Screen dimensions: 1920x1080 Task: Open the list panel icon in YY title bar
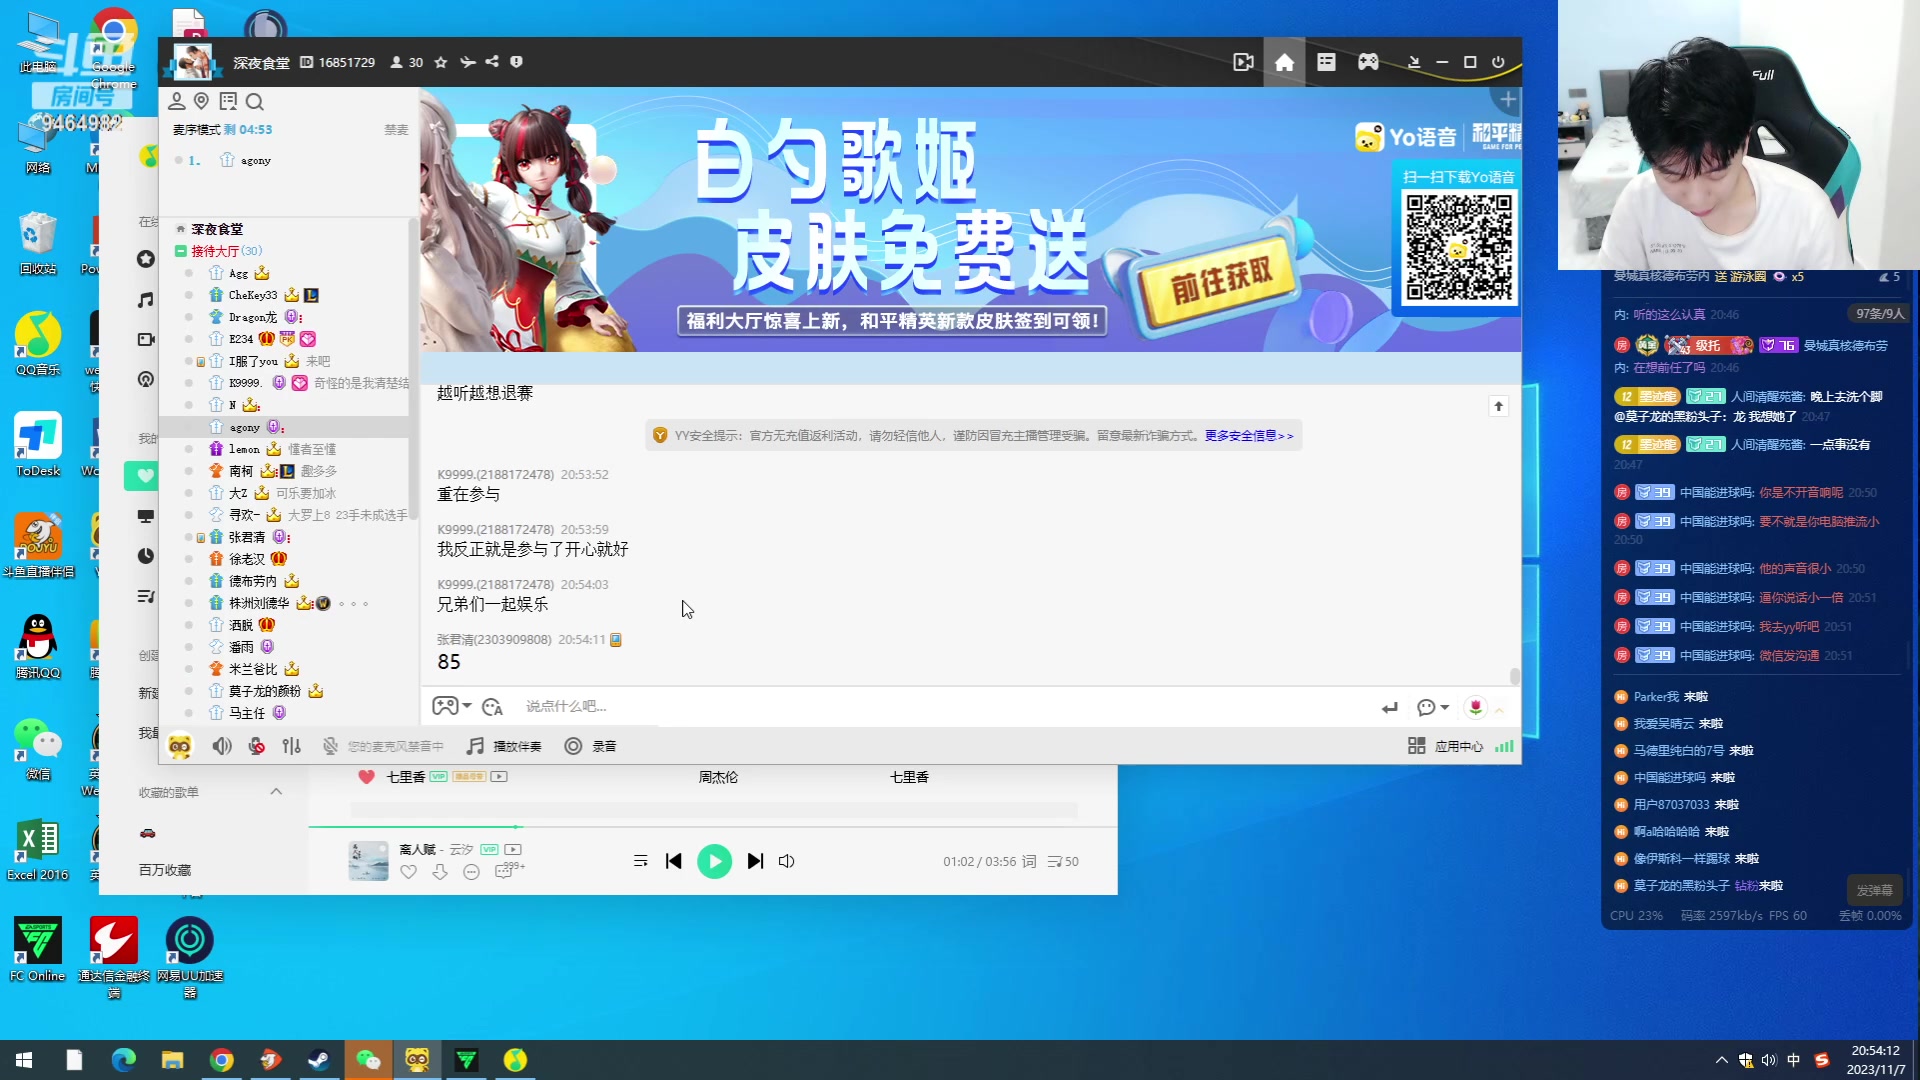tap(1326, 62)
